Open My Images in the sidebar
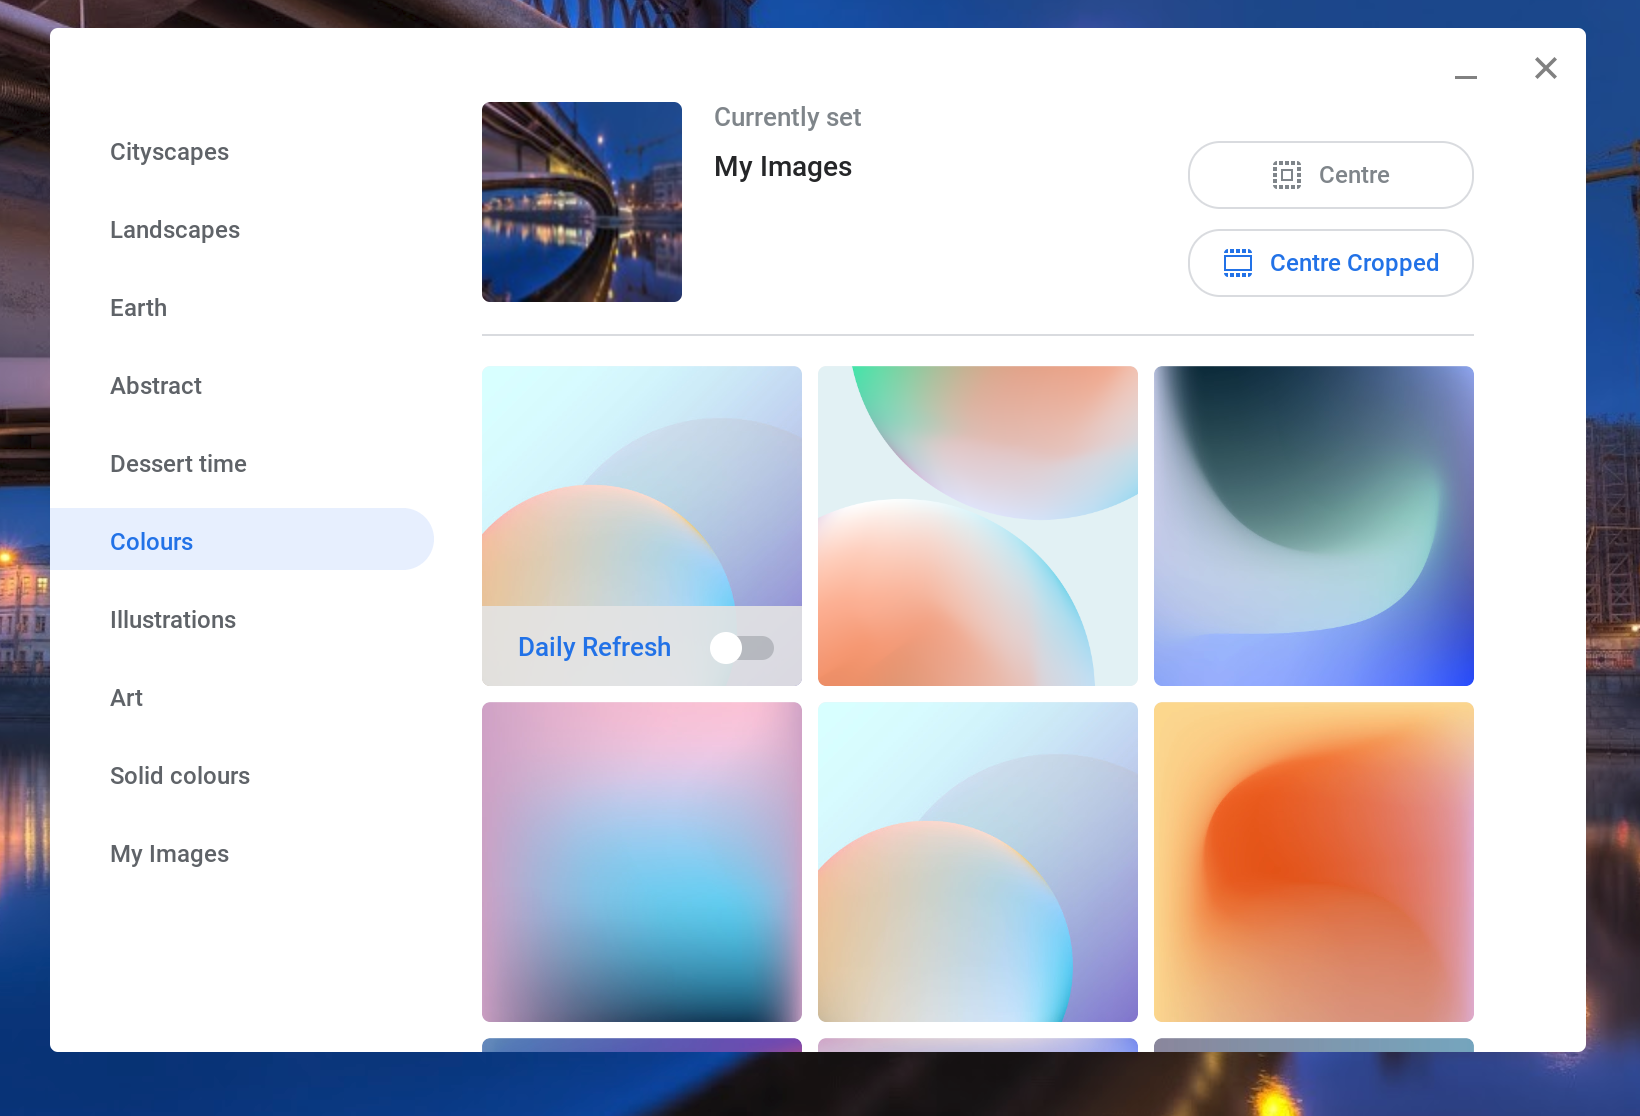The width and height of the screenshot is (1640, 1116). coord(169,854)
